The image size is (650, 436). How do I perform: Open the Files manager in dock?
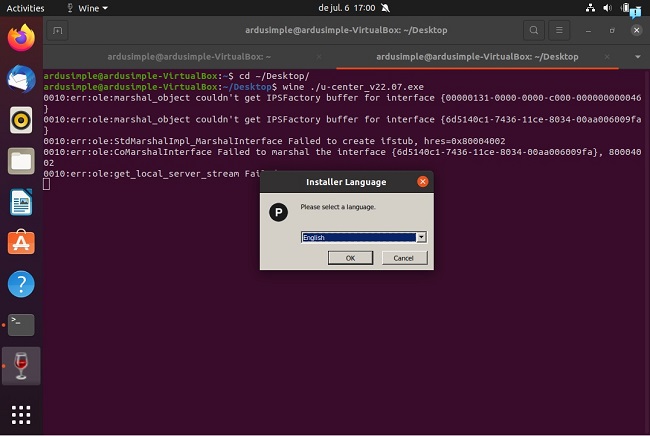click(x=21, y=161)
